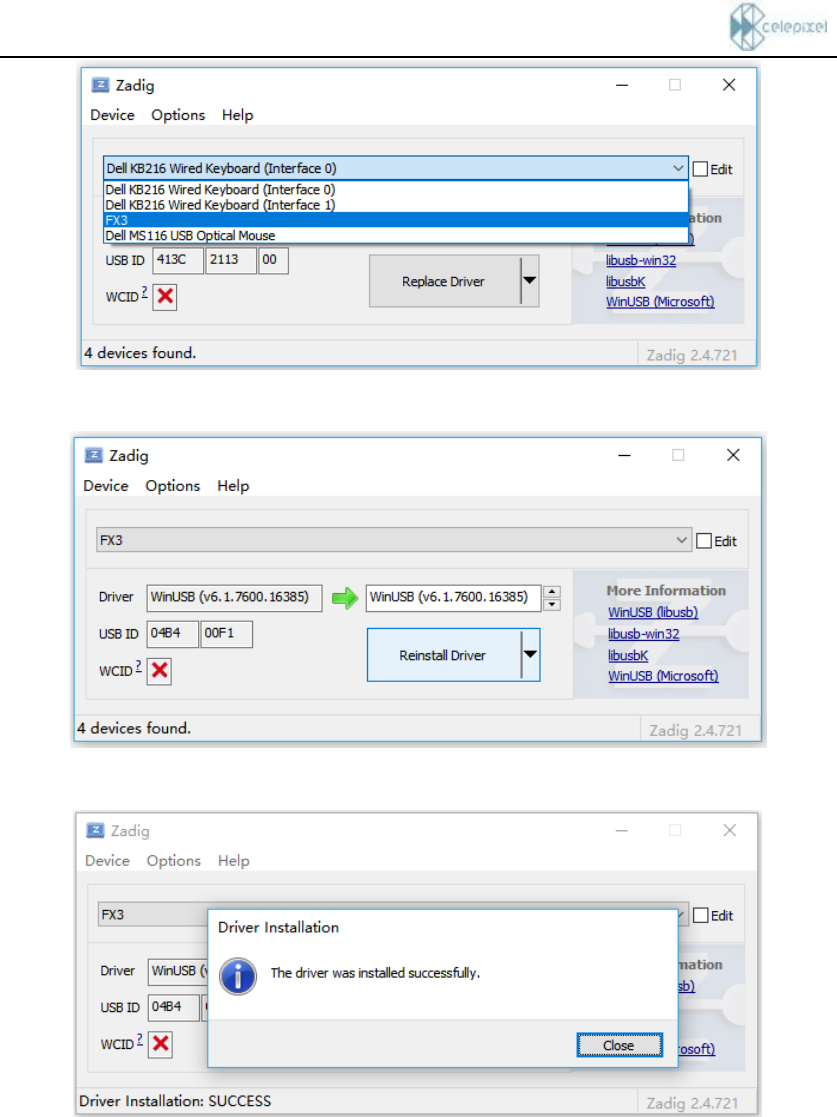Click the green arrow between driver fields
This screenshot has width=837, height=1117.
pos(345,598)
